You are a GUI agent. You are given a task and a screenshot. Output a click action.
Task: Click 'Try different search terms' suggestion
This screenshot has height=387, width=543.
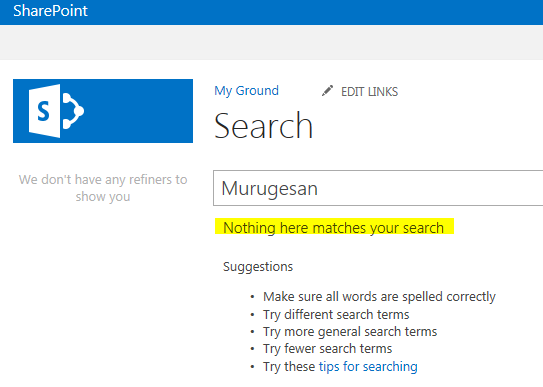pos(336,314)
